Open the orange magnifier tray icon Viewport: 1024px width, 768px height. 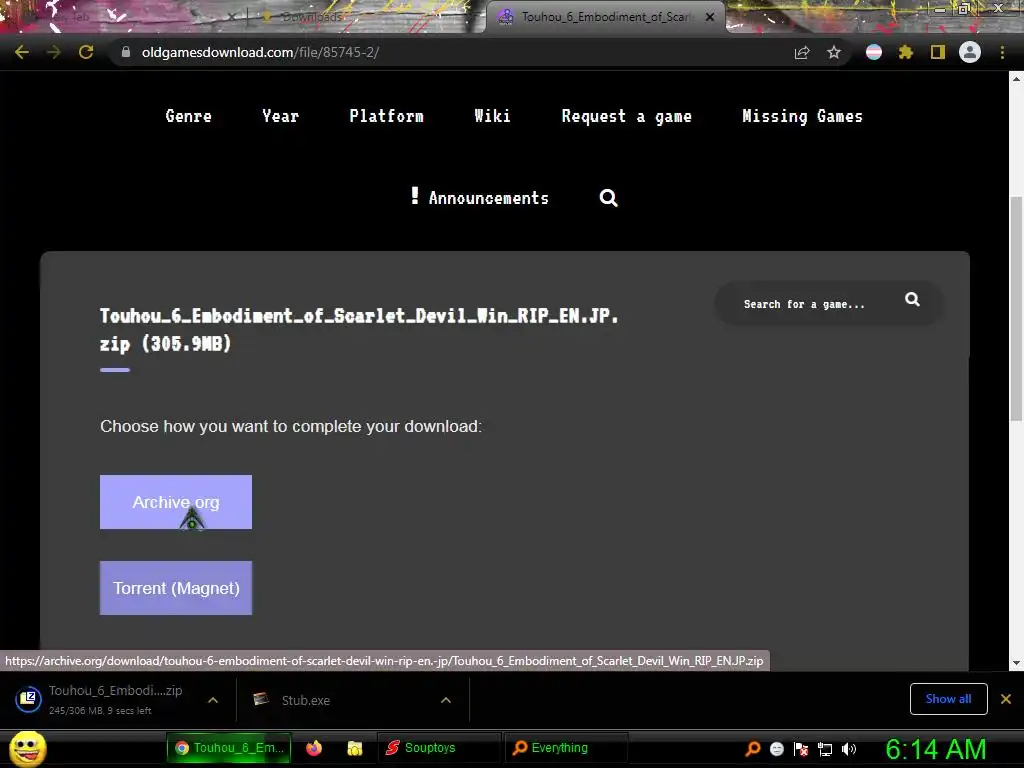(x=753, y=748)
